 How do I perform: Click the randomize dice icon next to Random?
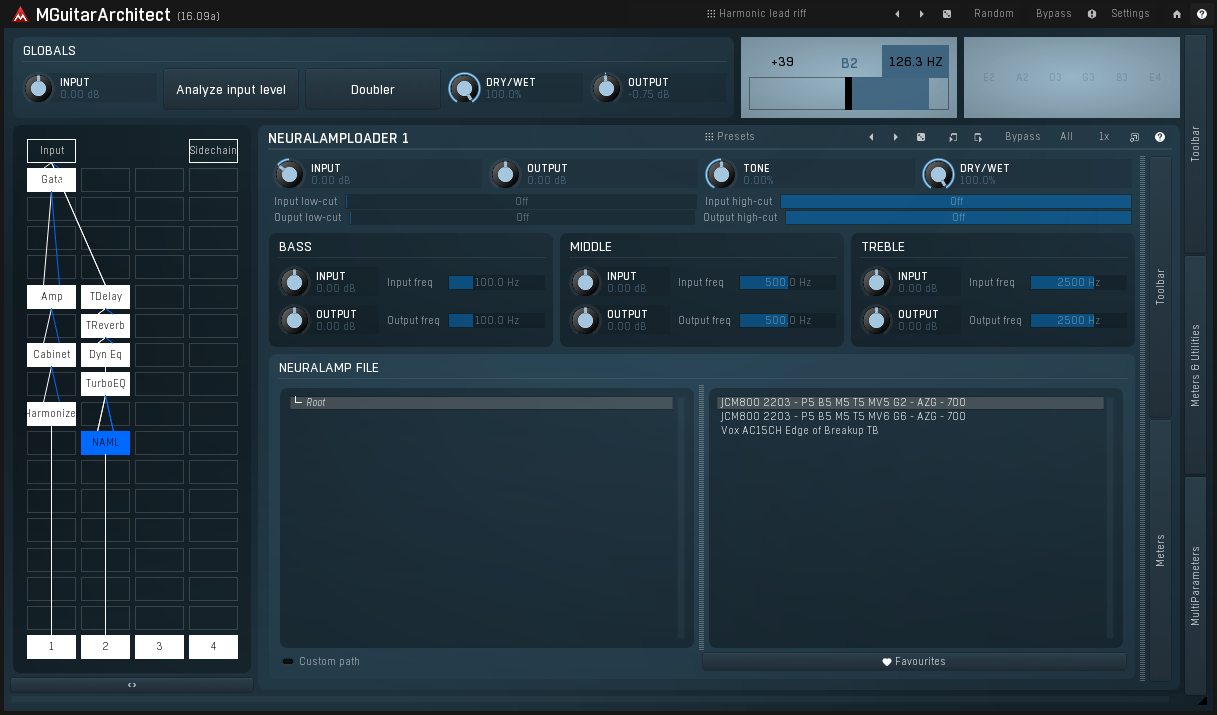pos(947,14)
